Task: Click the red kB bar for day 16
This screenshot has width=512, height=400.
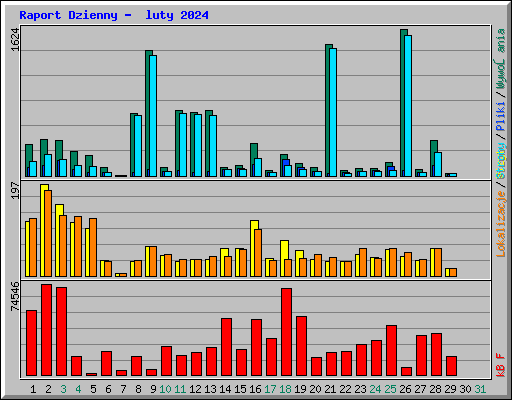Action: point(256,348)
